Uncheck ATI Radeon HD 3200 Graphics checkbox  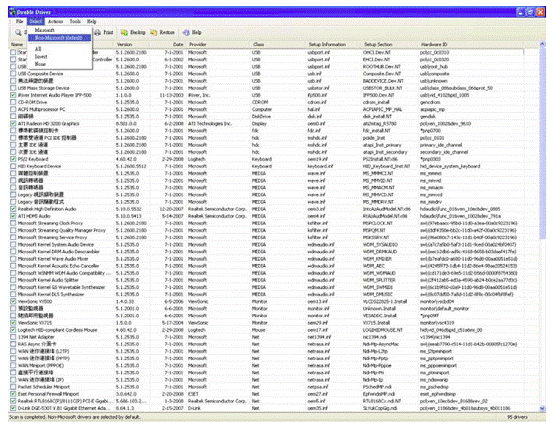tap(13, 124)
